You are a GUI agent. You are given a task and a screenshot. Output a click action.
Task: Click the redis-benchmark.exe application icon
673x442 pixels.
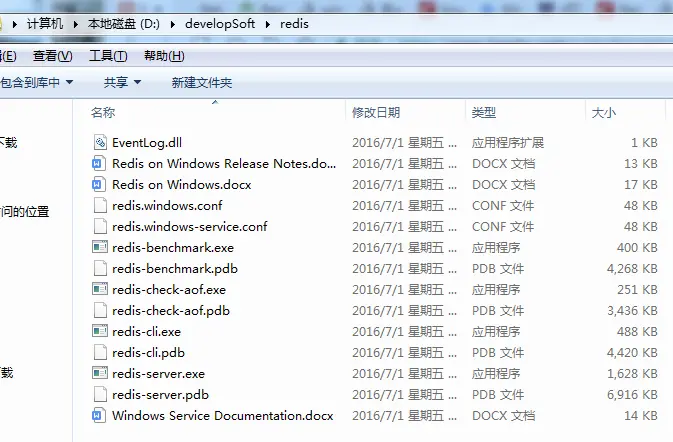[x=100, y=248]
